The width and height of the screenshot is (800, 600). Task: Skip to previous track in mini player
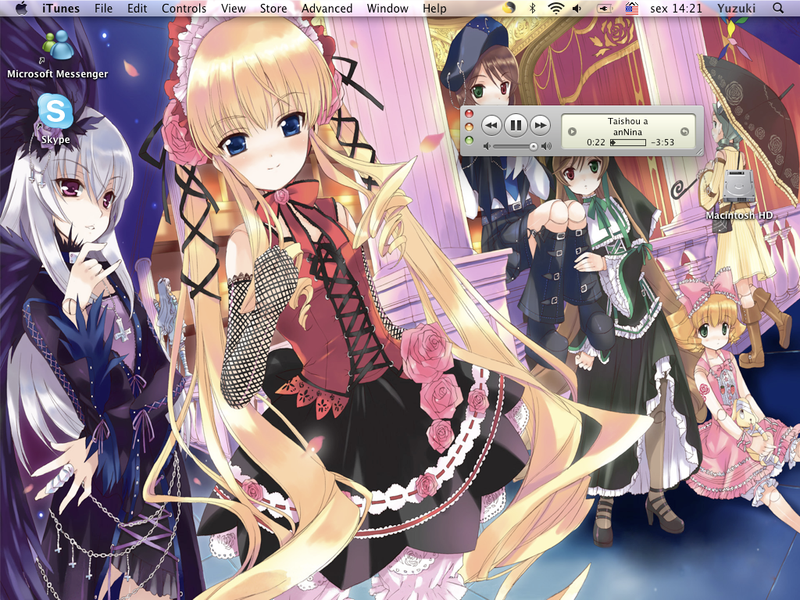pos(491,125)
